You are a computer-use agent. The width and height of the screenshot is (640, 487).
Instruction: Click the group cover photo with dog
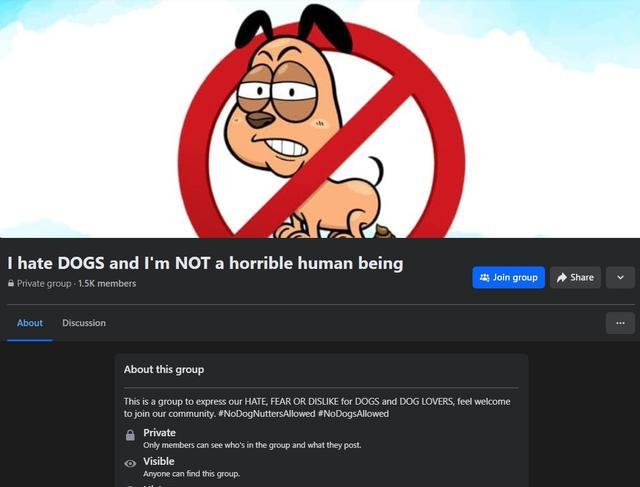click(x=320, y=119)
